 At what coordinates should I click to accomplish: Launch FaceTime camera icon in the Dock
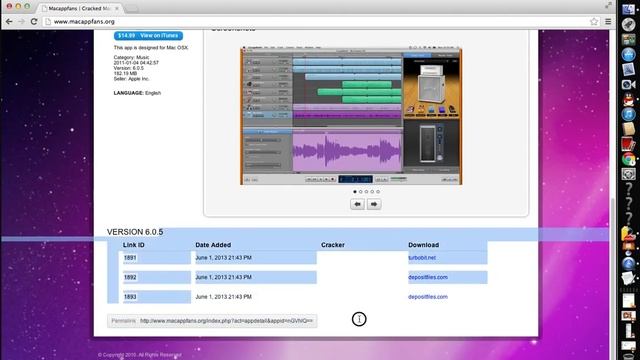629,84
